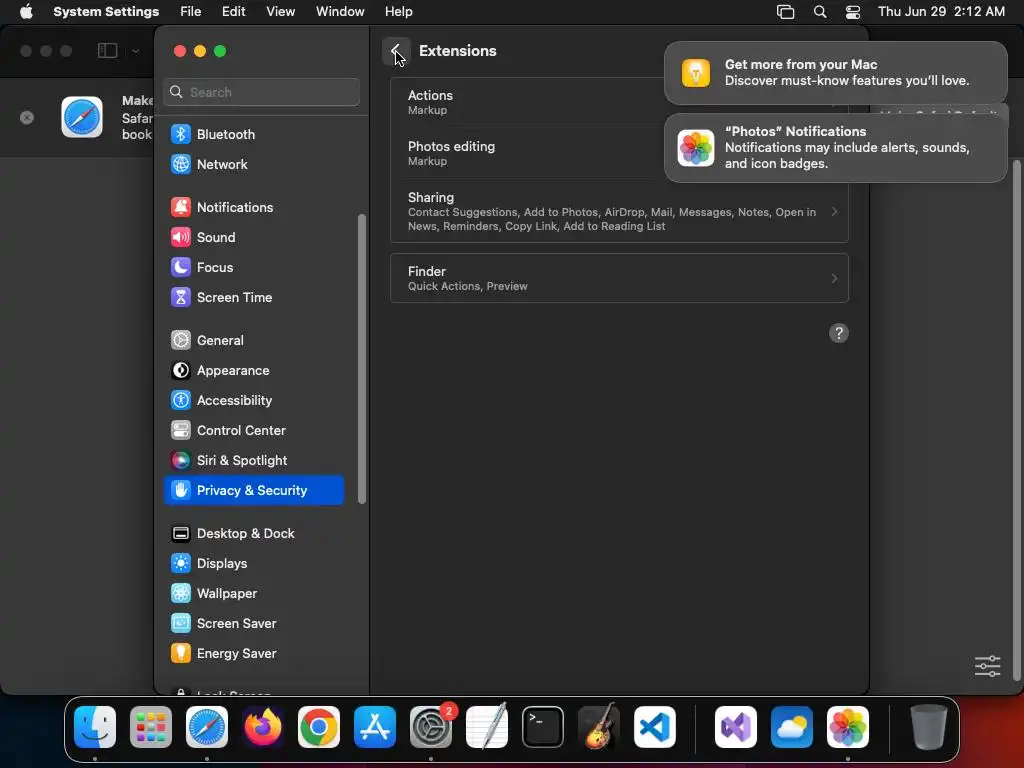Image resolution: width=1024 pixels, height=768 pixels.
Task: Open the Actions Markup row
Action: [619, 103]
